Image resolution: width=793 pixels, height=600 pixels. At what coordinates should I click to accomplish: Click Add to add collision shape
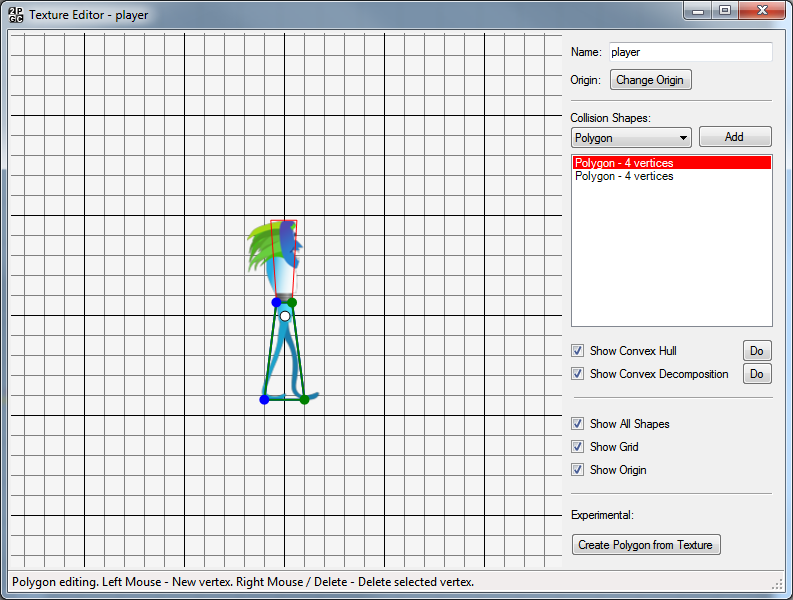(x=735, y=137)
